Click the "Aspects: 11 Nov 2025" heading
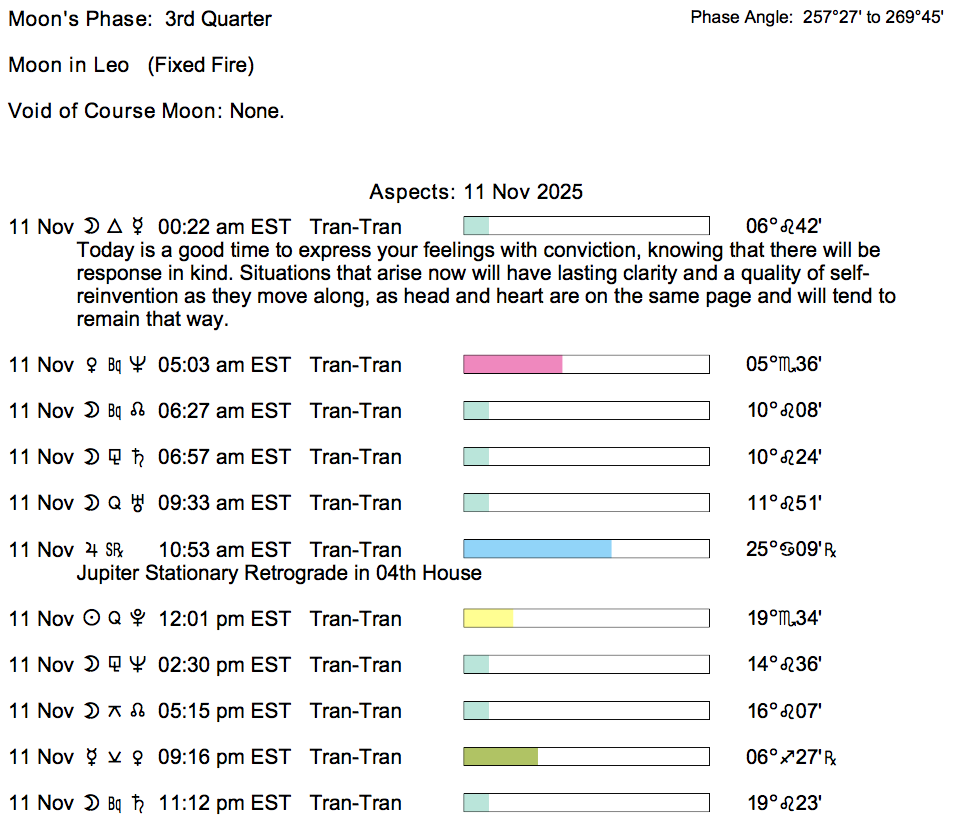The image size is (958, 826). tap(476, 192)
